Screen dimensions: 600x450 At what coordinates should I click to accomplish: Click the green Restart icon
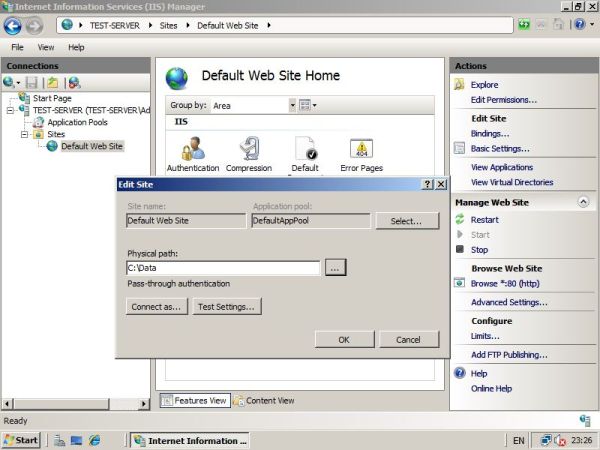pyautogui.click(x=460, y=219)
